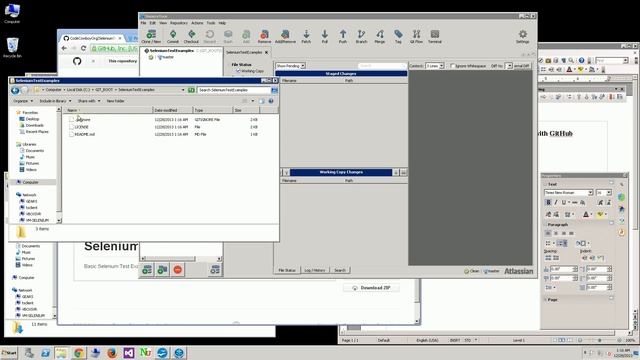Click the Add/Remove icon in SourceTree toolbar
Screen dimensions: 640x360
[x=285, y=36]
